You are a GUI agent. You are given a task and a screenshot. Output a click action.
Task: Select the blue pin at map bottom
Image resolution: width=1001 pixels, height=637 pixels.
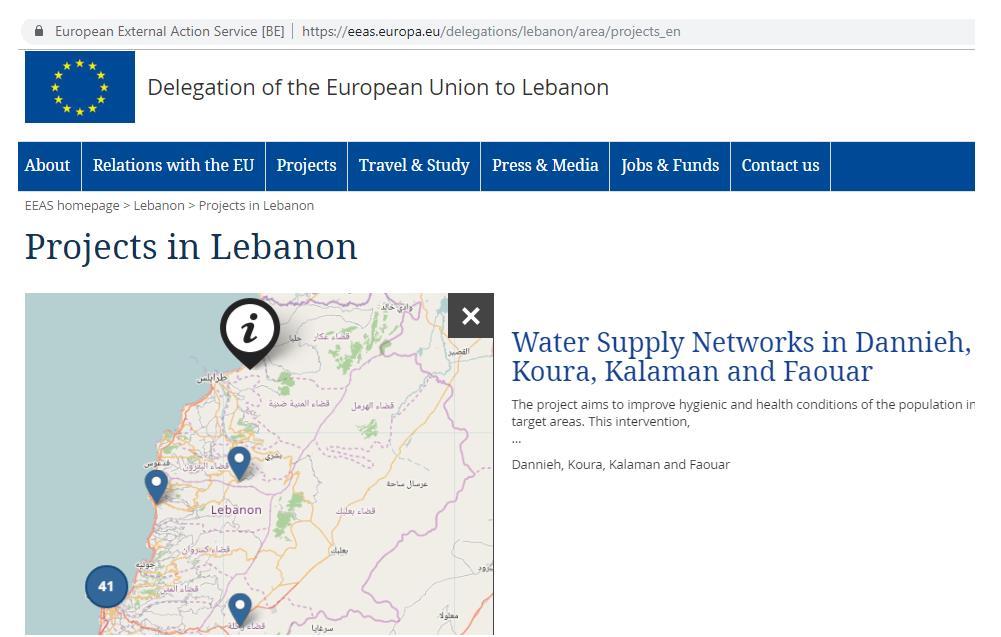click(x=240, y=610)
